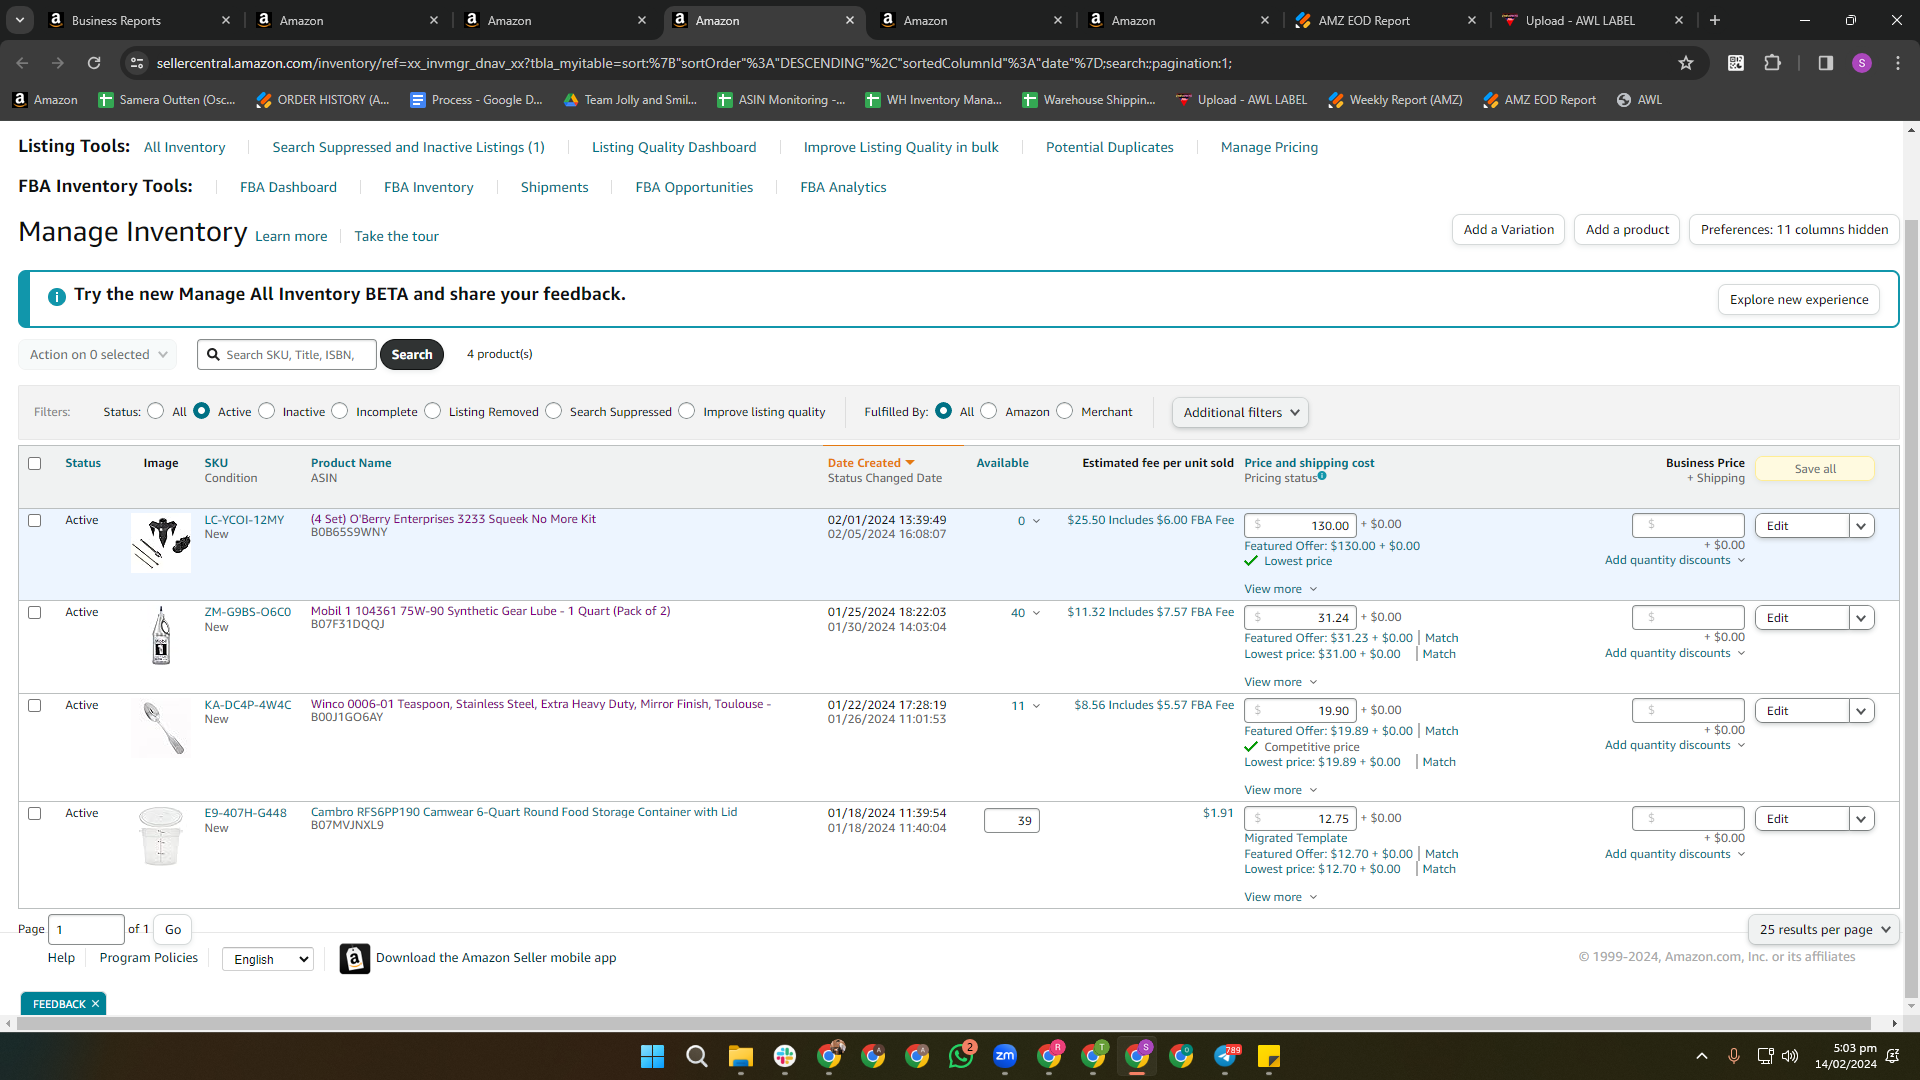Open Sticky Notes from the taskbar
Screen dimensions: 1920x1080
coord(1269,1056)
